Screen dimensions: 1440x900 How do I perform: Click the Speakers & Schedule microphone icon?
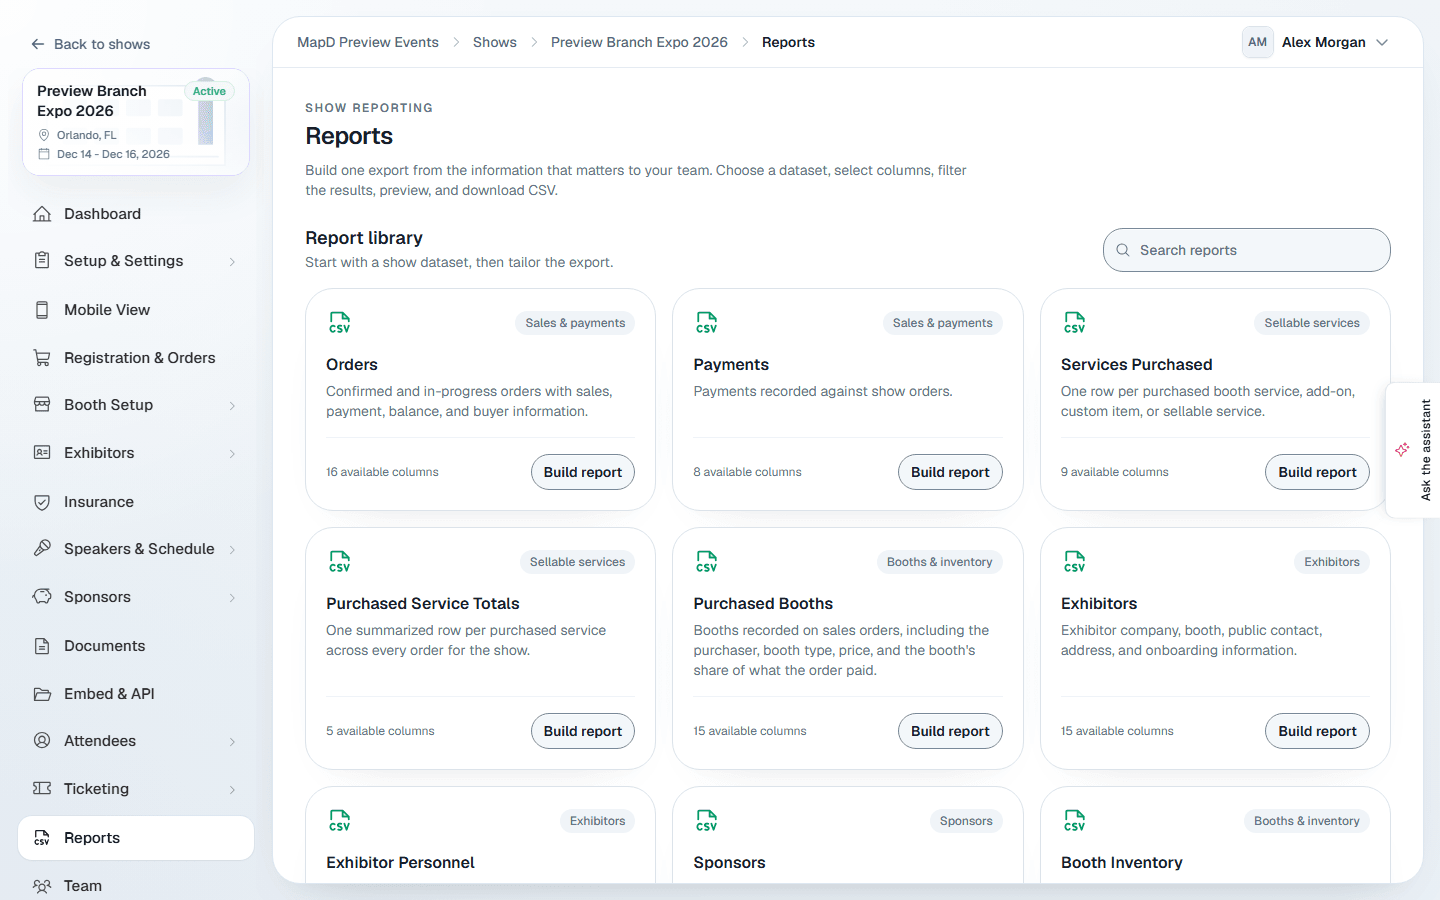click(x=42, y=549)
